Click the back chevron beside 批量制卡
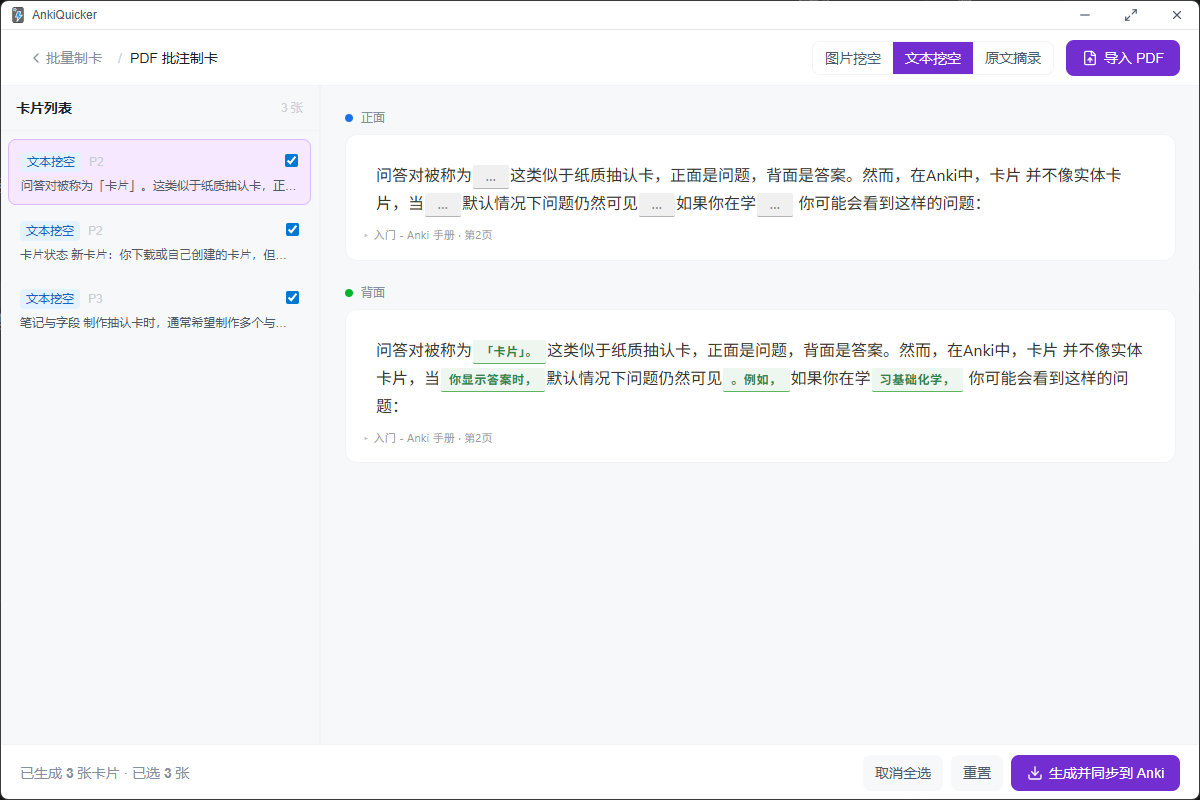Image resolution: width=1200 pixels, height=800 pixels. point(36,58)
